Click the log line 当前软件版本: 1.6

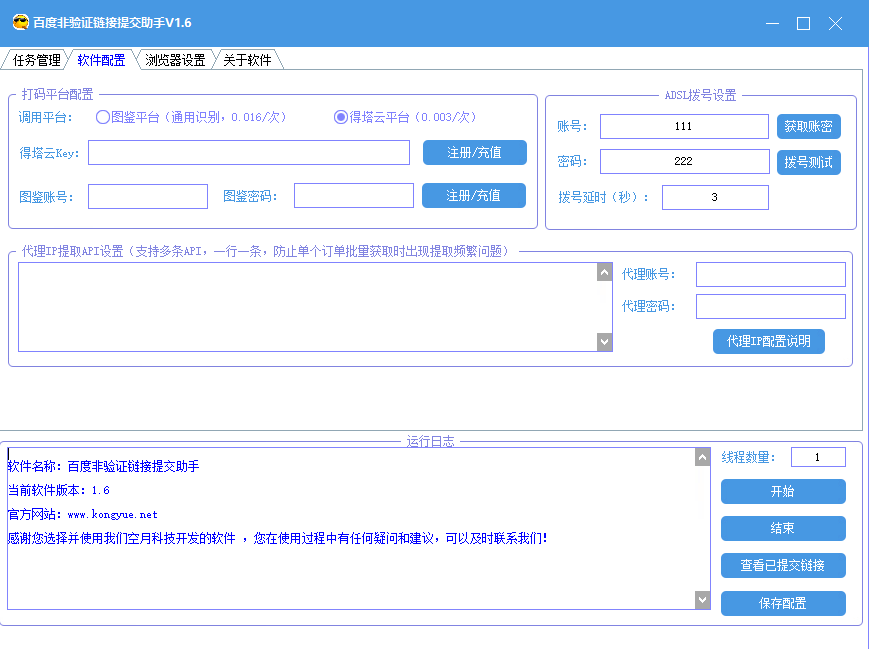(59, 490)
